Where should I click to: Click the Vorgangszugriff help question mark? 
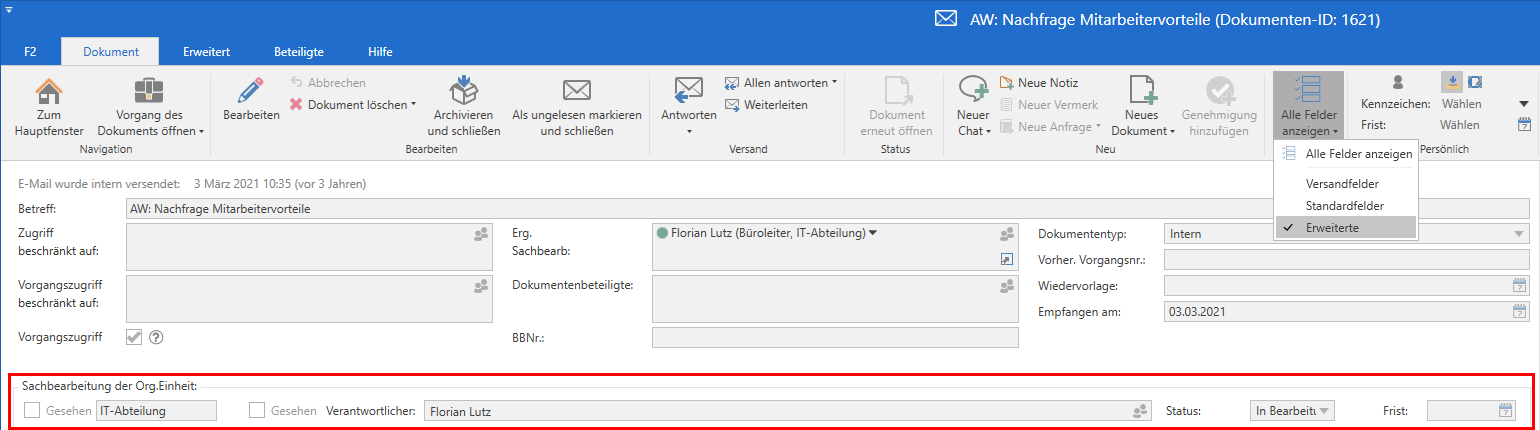(x=156, y=337)
